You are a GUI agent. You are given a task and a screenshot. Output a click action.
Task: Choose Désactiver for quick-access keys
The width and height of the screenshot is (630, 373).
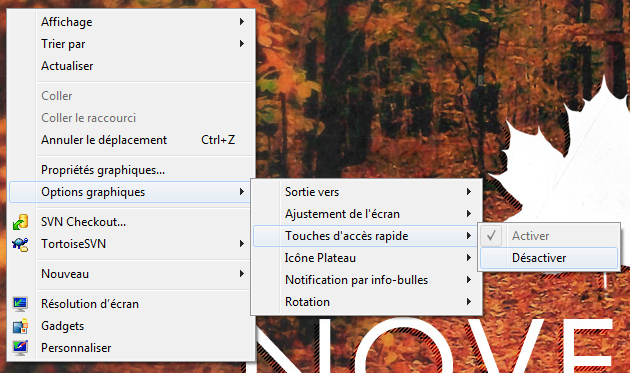pos(549,258)
